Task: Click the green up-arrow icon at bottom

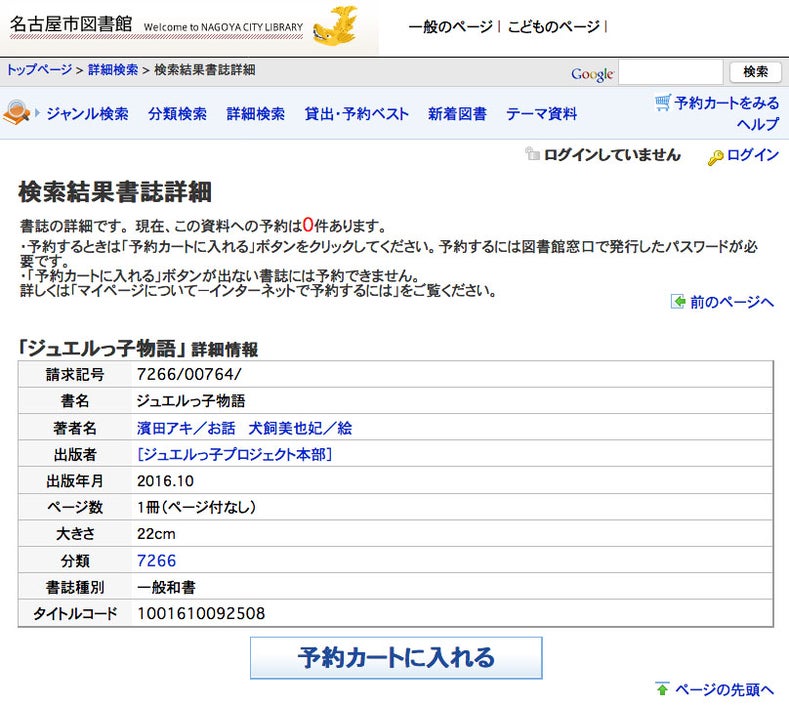Action: (x=662, y=689)
